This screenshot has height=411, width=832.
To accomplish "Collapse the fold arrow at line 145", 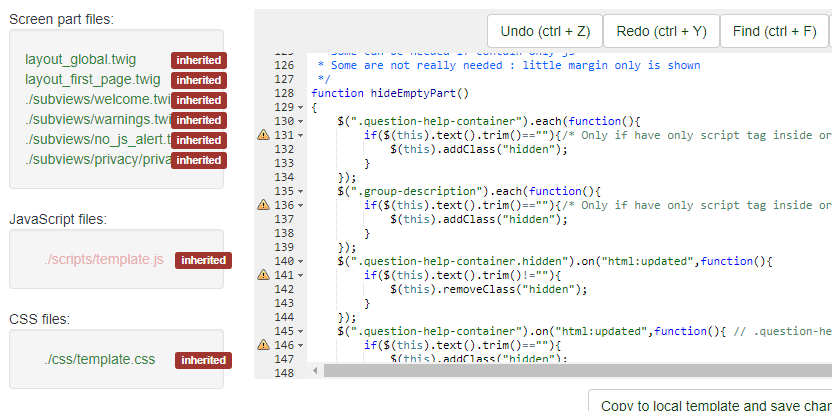I will pyautogui.click(x=301, y=331).
